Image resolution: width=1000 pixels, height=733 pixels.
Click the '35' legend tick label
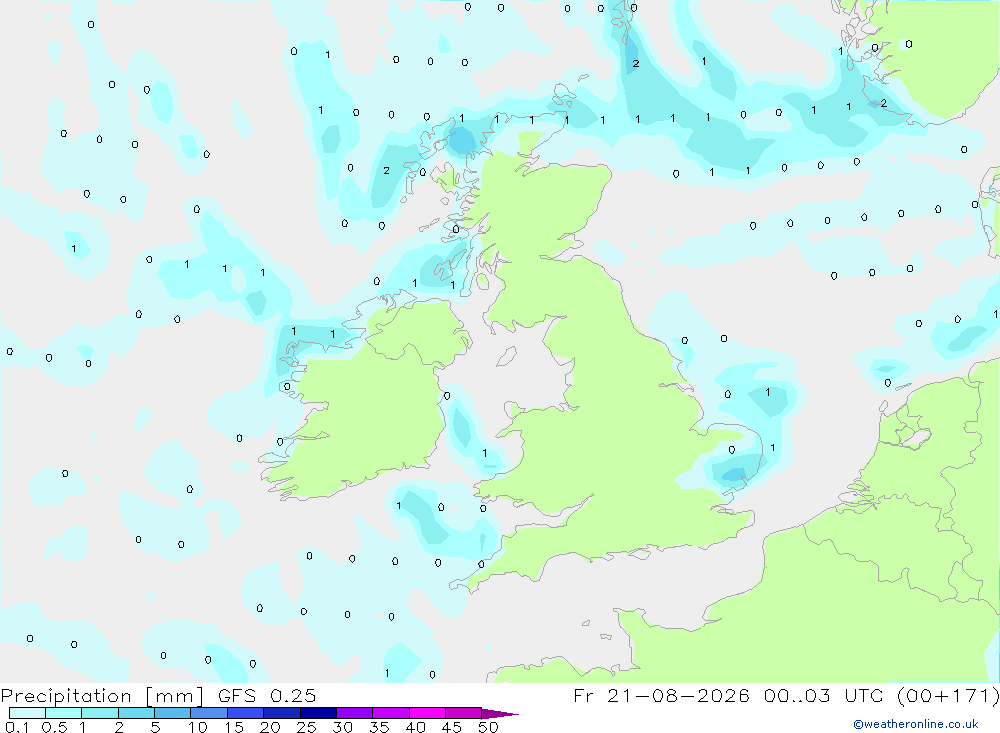pyautogui.click(x=379, y=727)
